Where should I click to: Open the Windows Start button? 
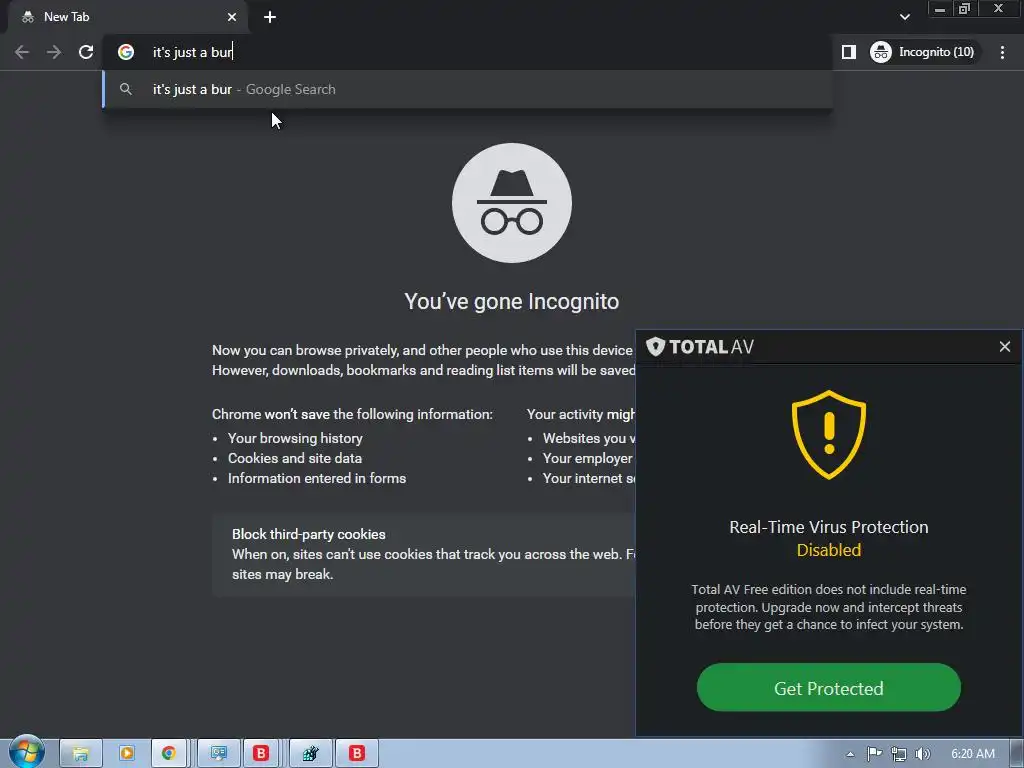27,752
